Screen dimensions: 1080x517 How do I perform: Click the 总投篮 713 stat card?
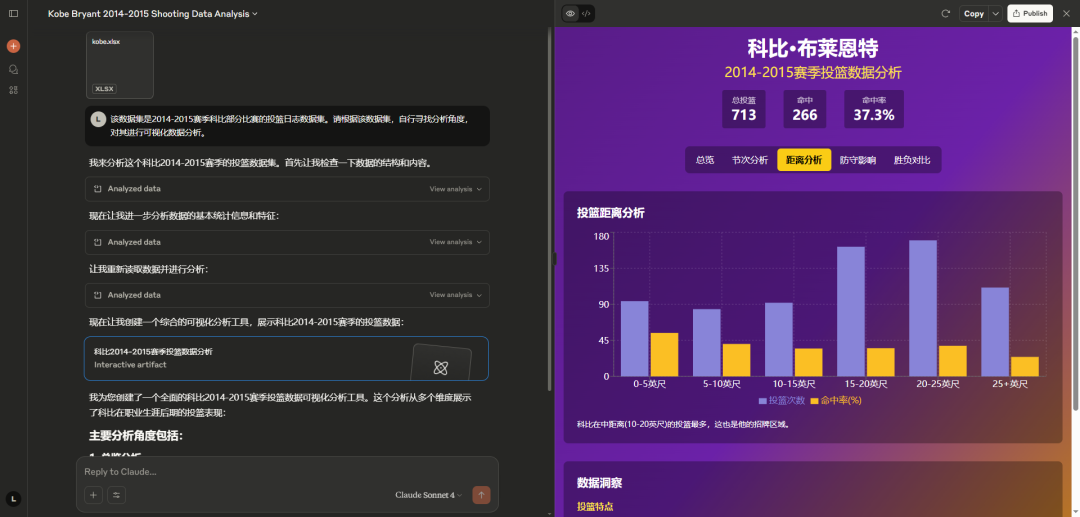744,109
